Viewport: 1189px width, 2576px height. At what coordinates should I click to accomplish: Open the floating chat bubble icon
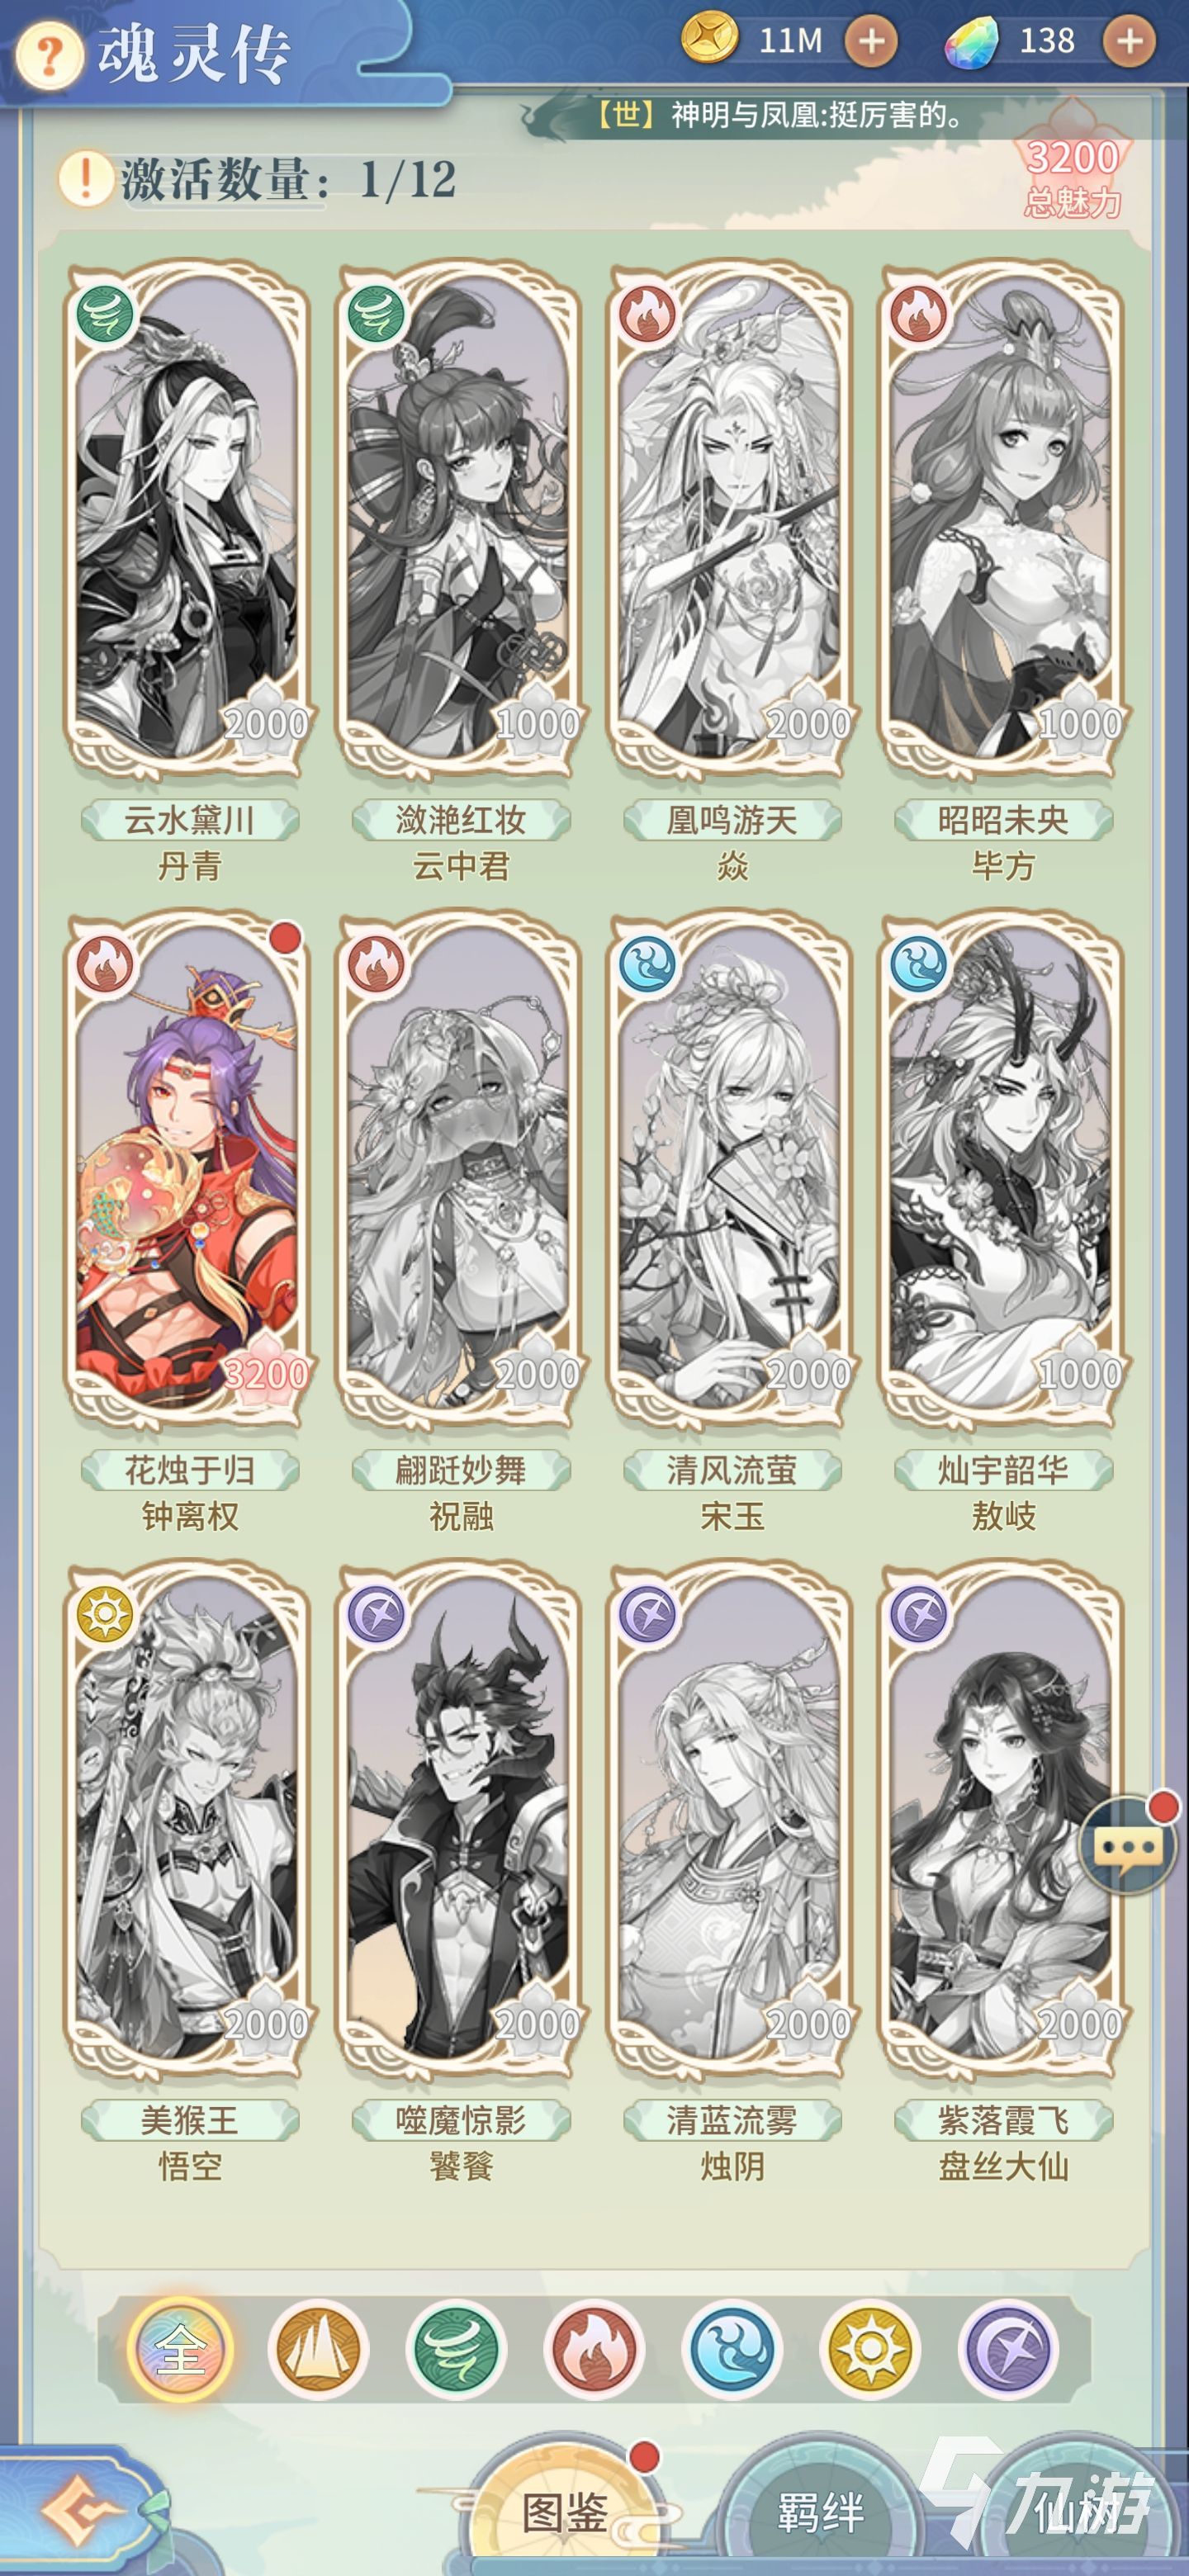(1129, 1847)
